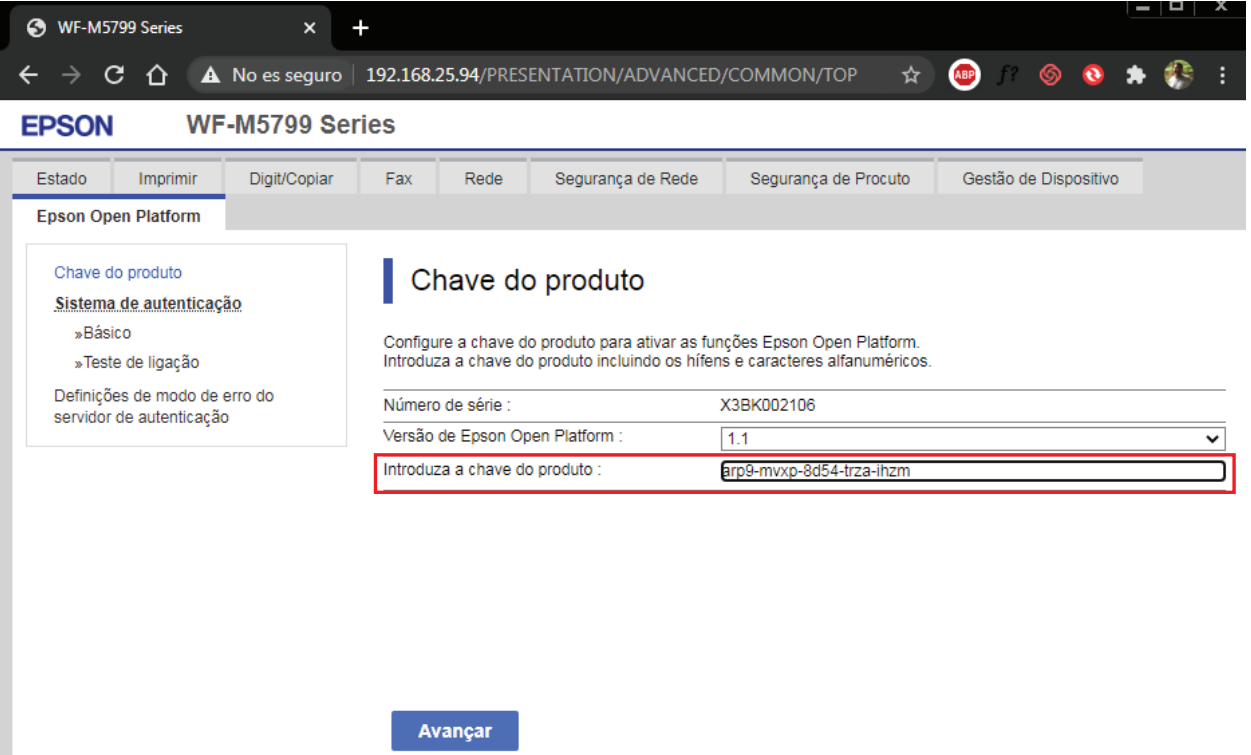Select the Segurança de Rede tab
The width and height of the screenshot is (1251, 755).
pyautogui.click(x=626, y=179)
